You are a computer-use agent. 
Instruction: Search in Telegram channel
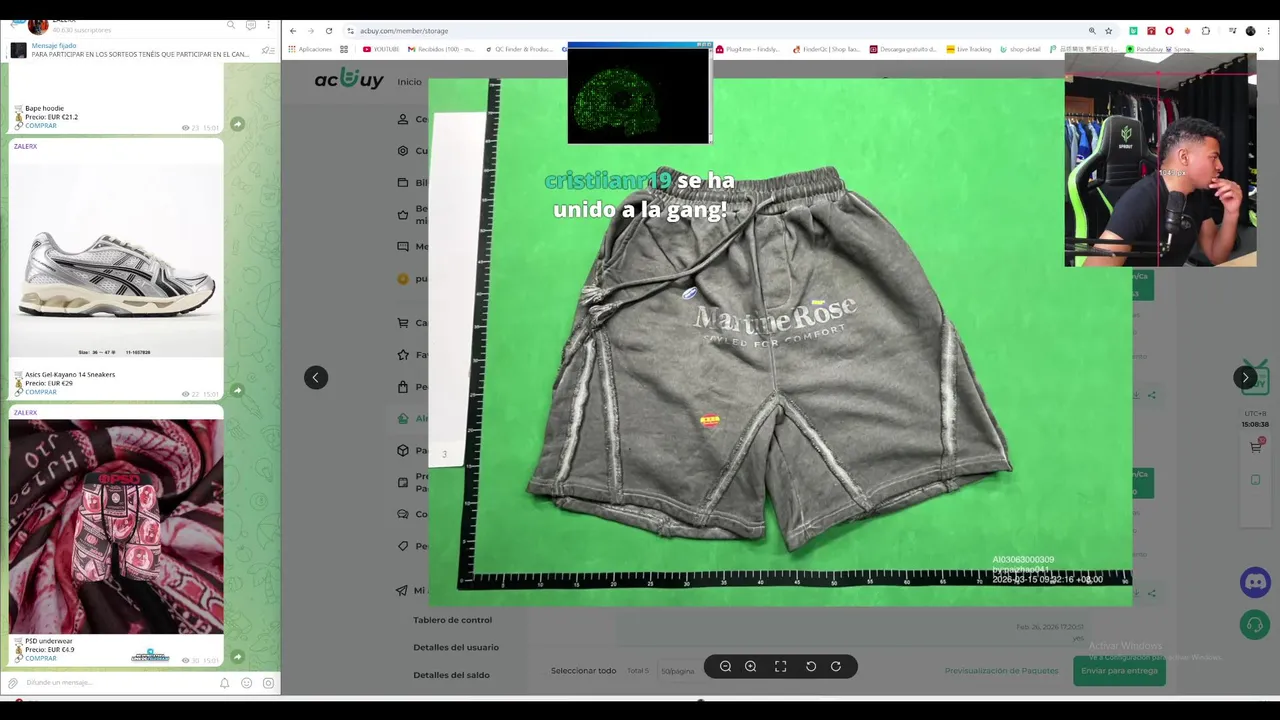[231, 25]
